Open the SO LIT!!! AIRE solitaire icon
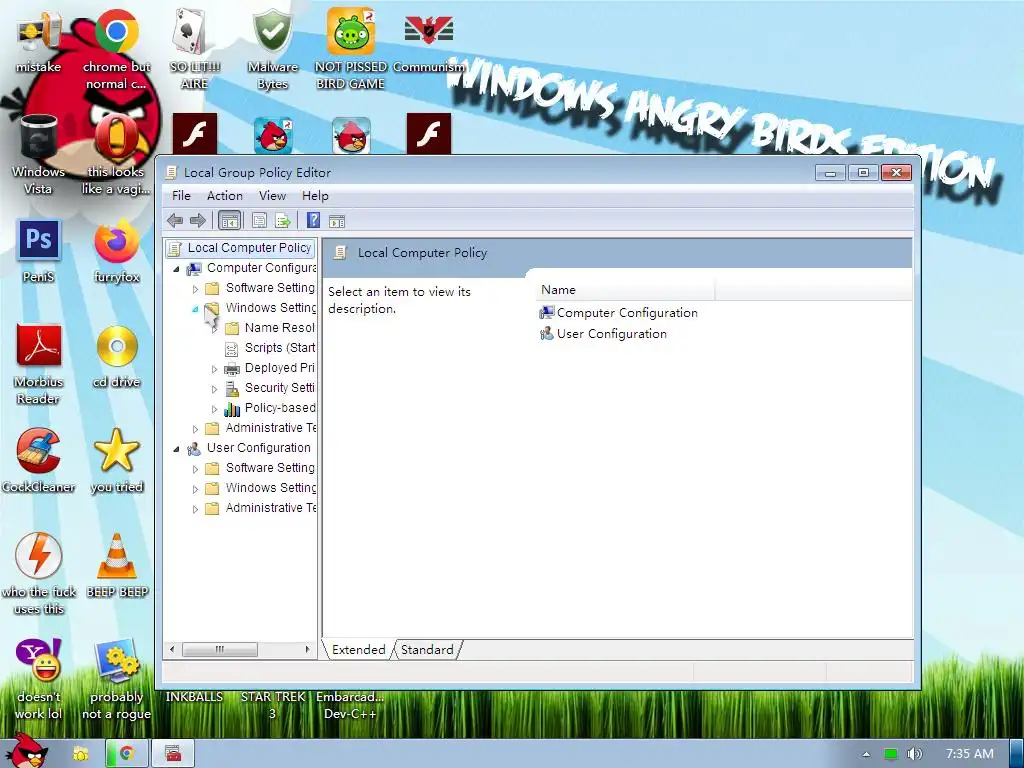Viewport: 1024px width, 768px height. click(x=194, y=49)
